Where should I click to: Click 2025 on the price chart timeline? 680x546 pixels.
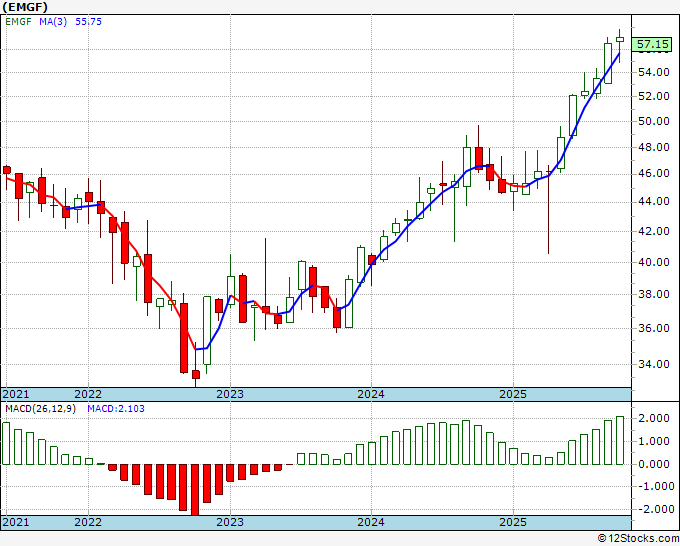(513, 394)
